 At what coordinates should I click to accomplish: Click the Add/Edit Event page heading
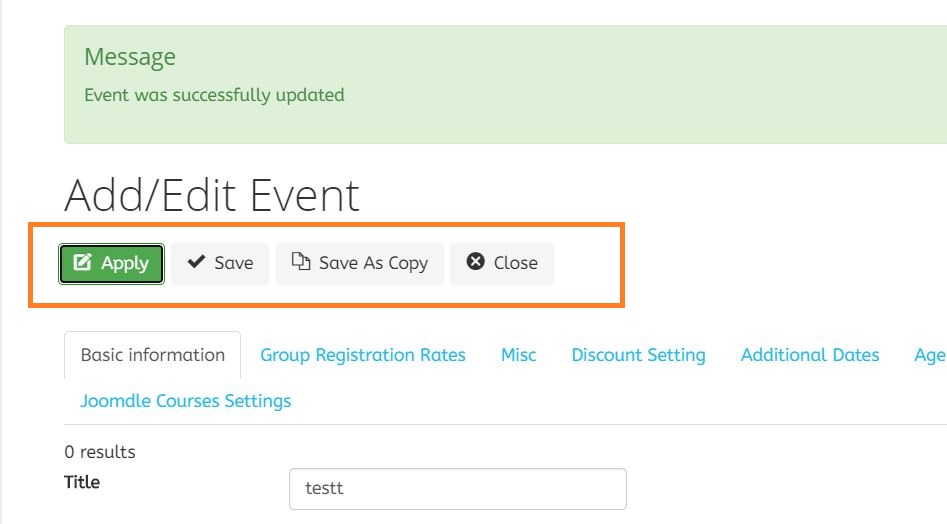(x=211, y=195)
